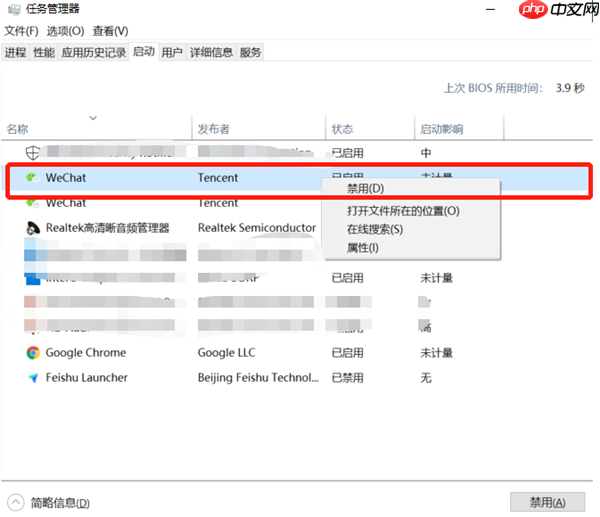Image resolution: width=600 pixels, height=517 pixels.
Task: Switch to the 详细信息 tab
Action: tap(211, 52)
